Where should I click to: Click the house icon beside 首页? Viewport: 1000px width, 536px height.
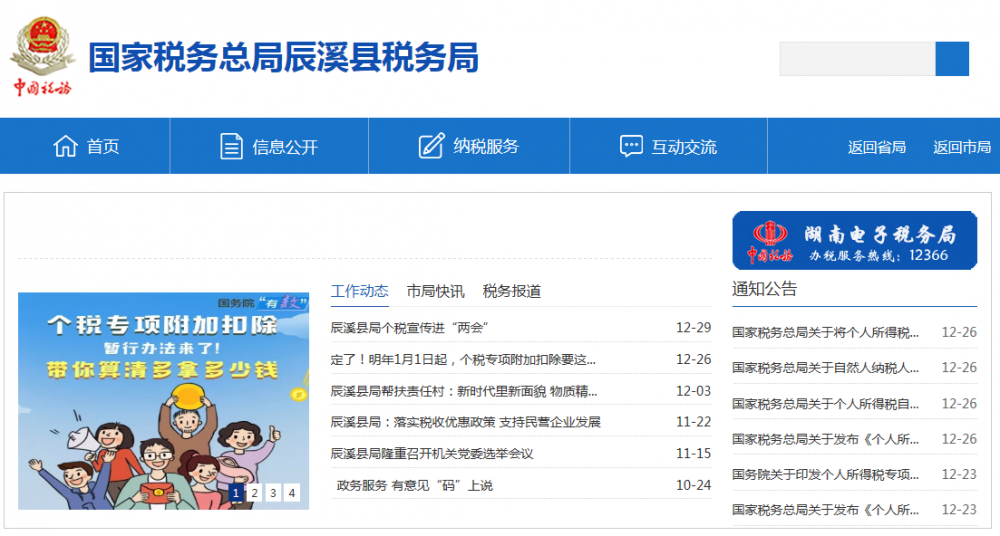pyautogui.click(x=65, y=146)
